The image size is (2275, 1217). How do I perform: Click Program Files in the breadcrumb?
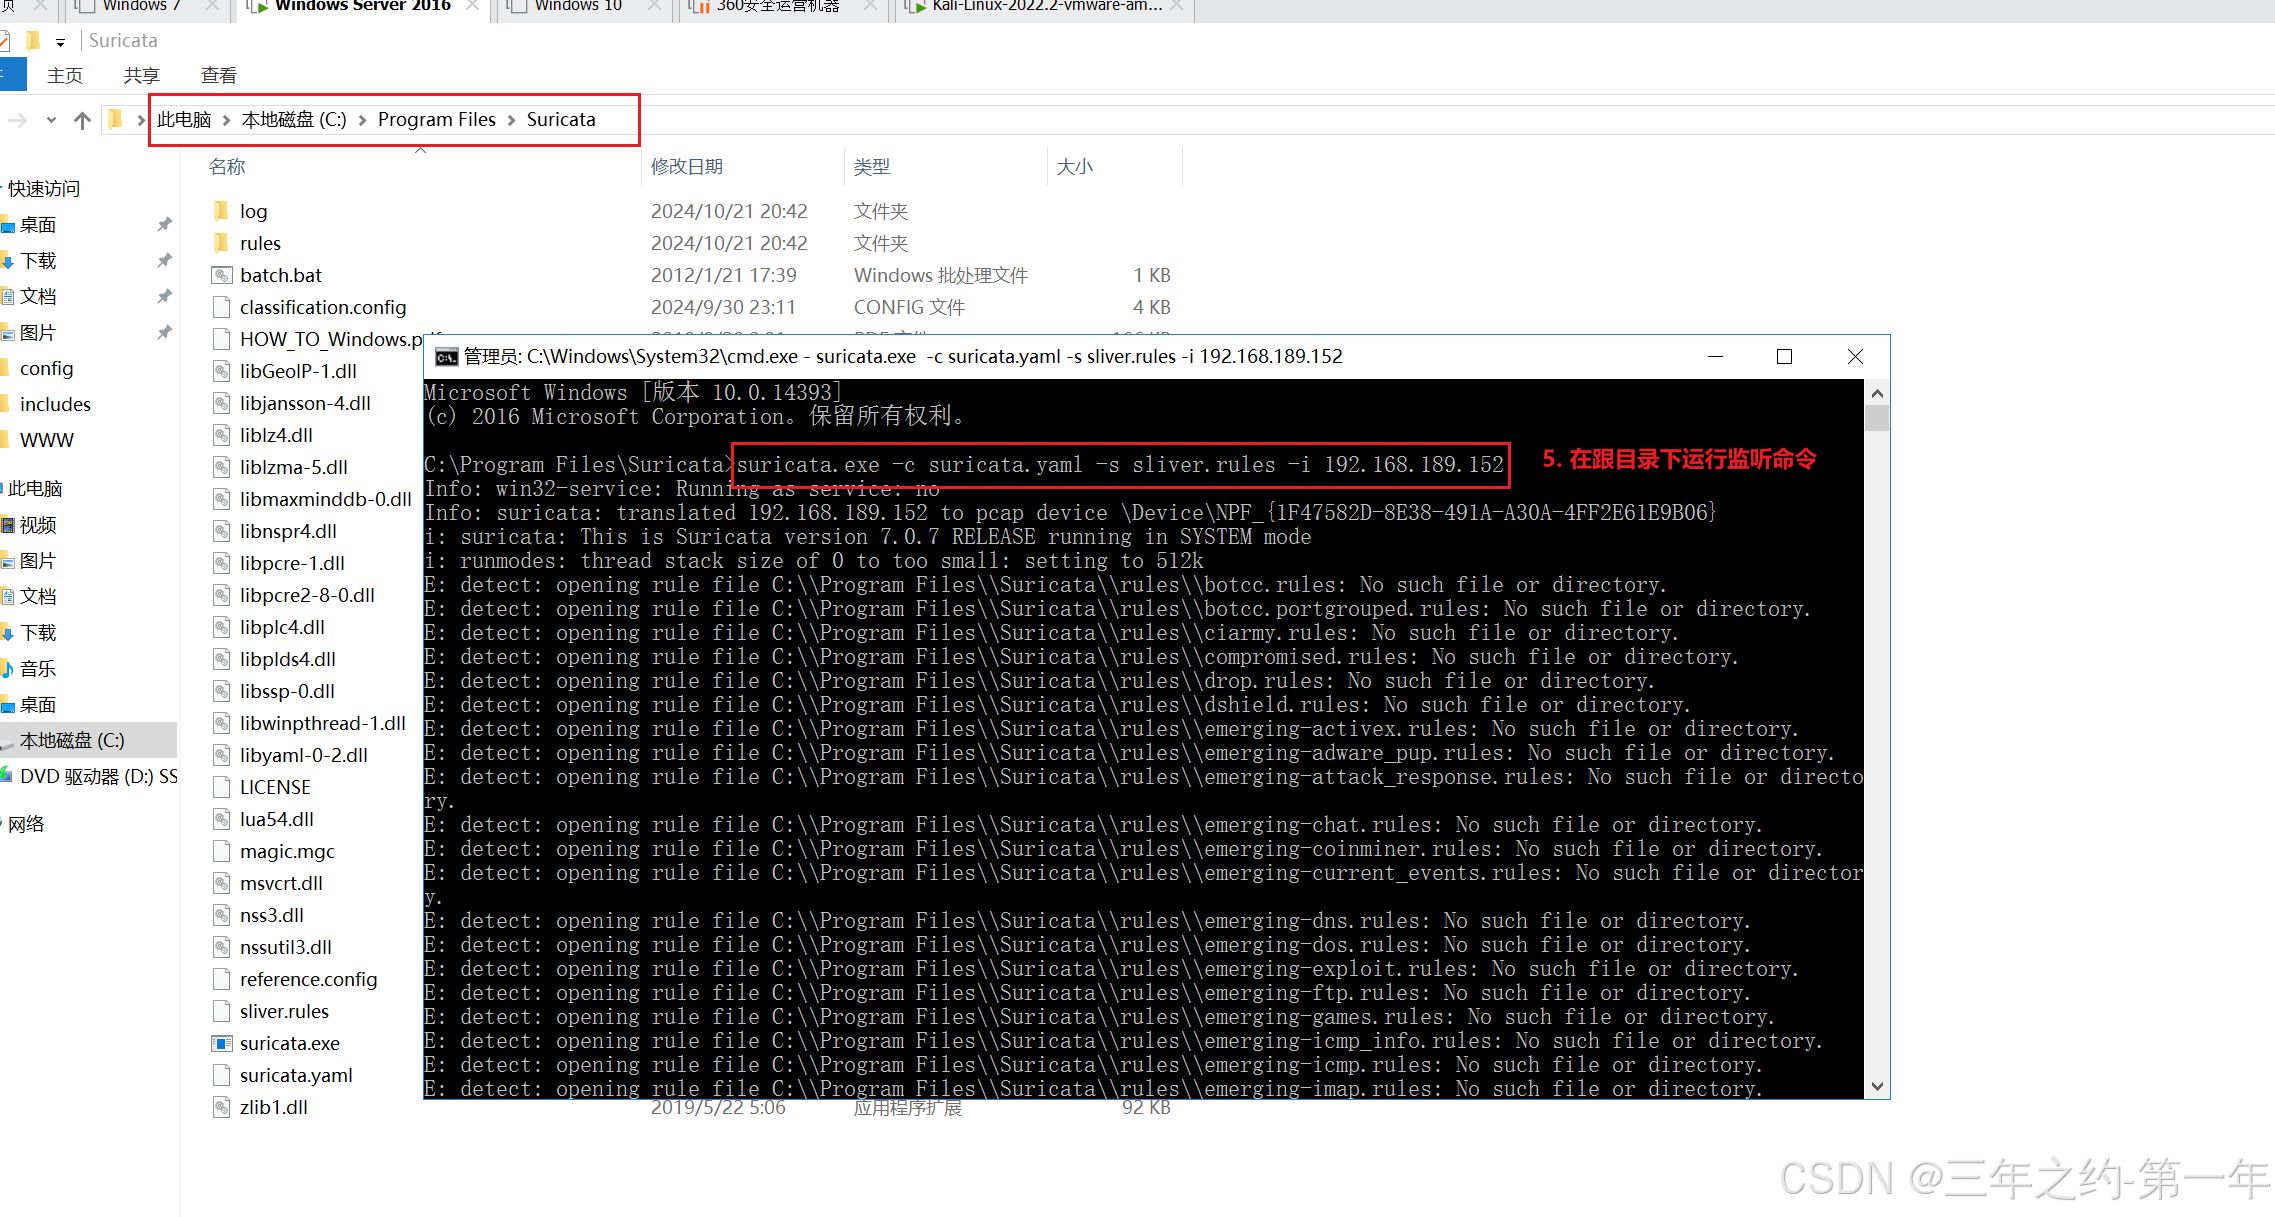tap(436, 120)
